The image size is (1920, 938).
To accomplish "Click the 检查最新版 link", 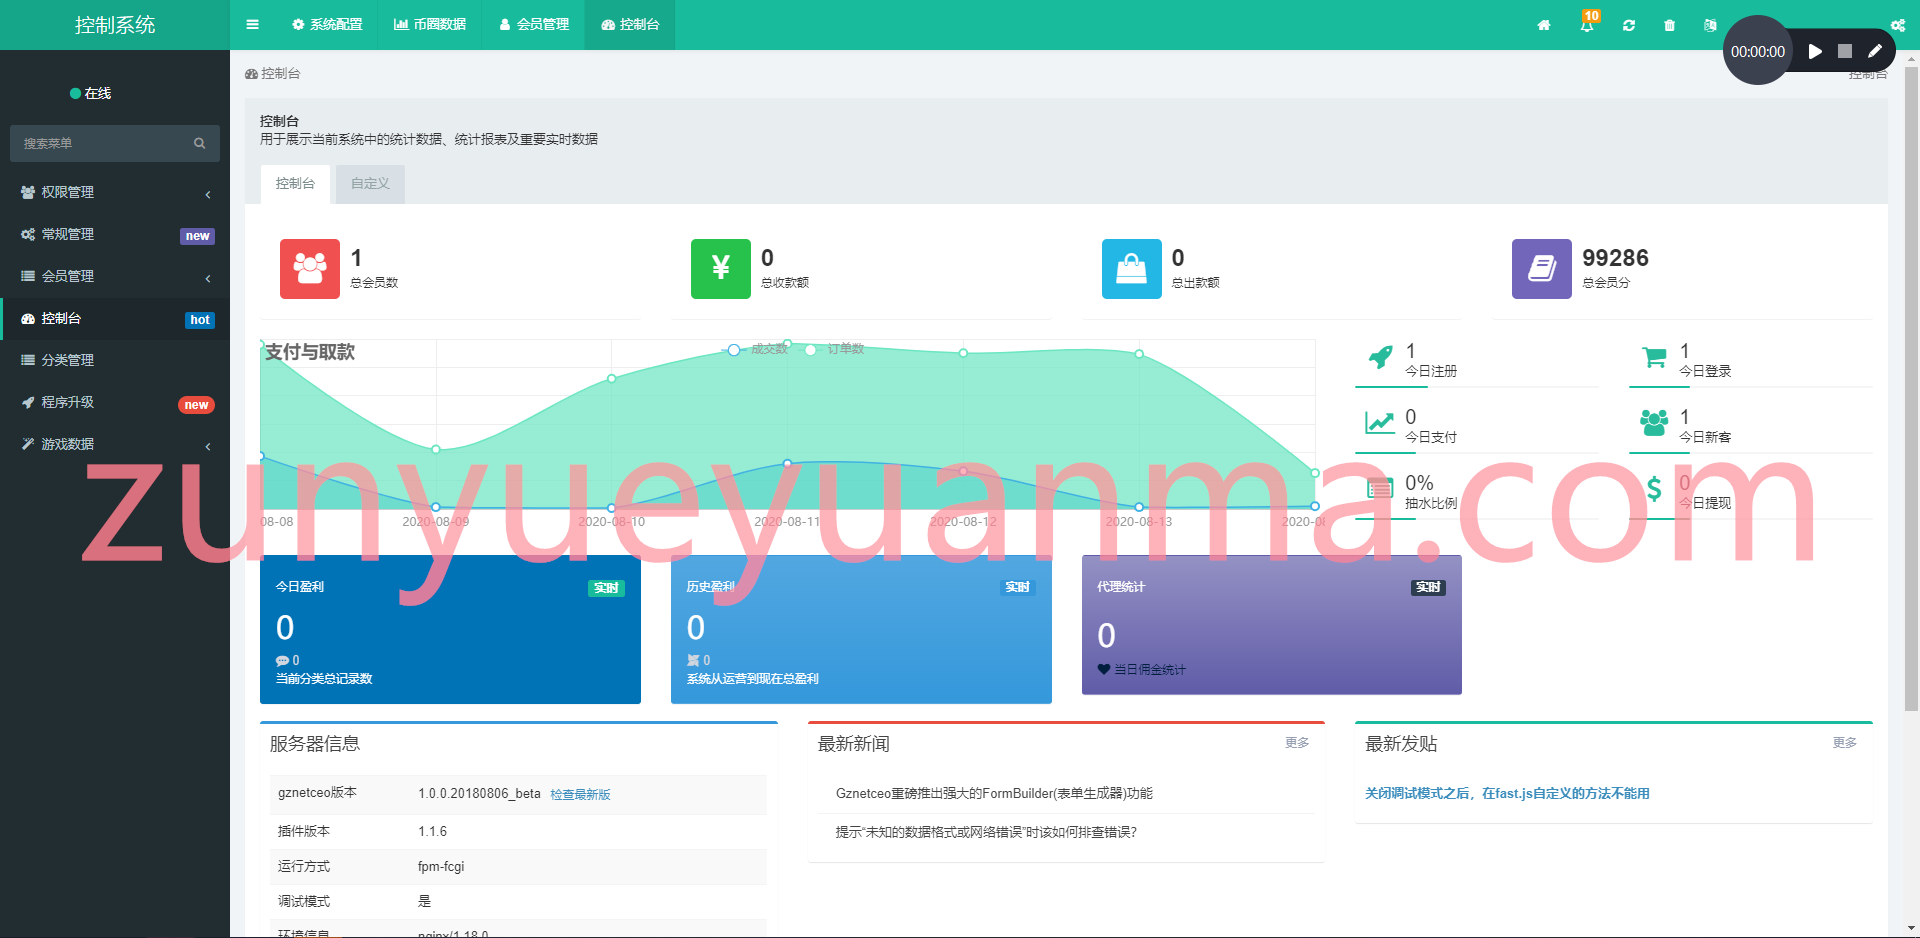I will click(580, 795).
